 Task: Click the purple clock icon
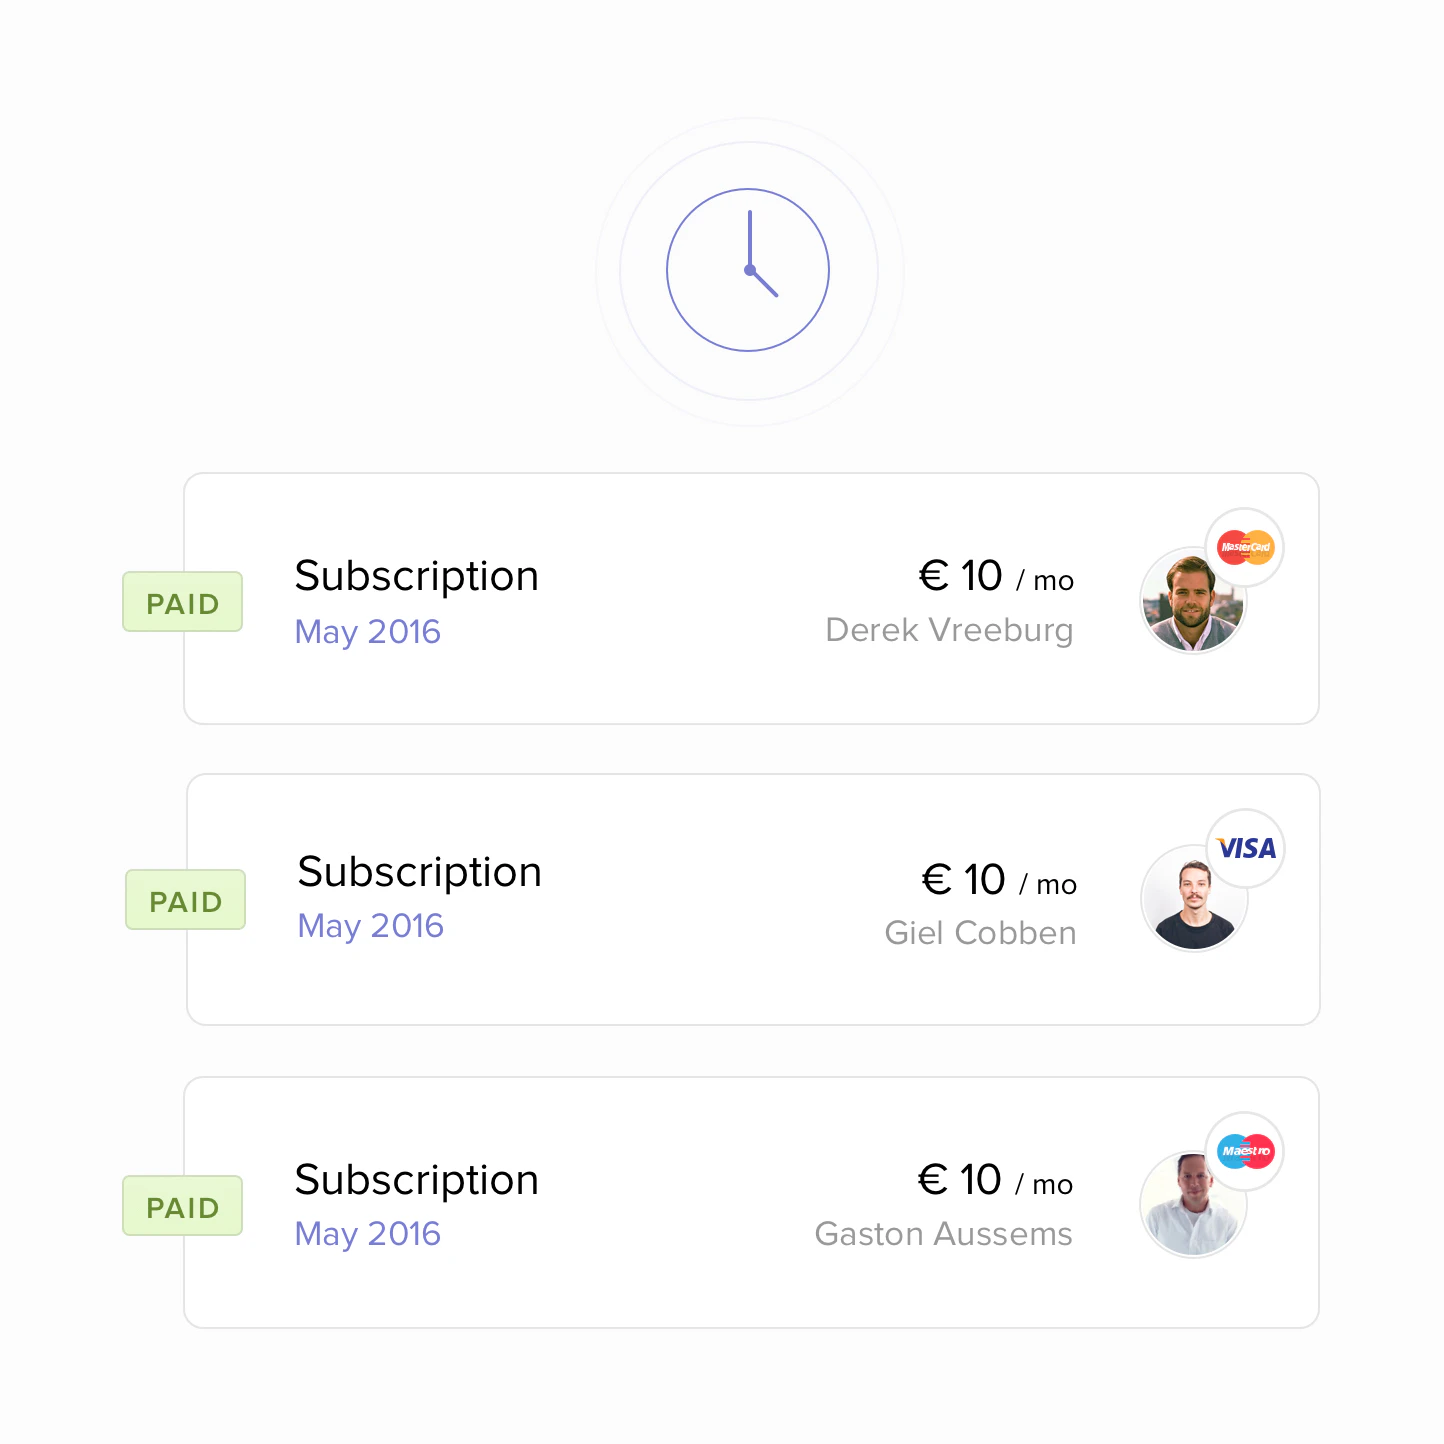(748, 270)
